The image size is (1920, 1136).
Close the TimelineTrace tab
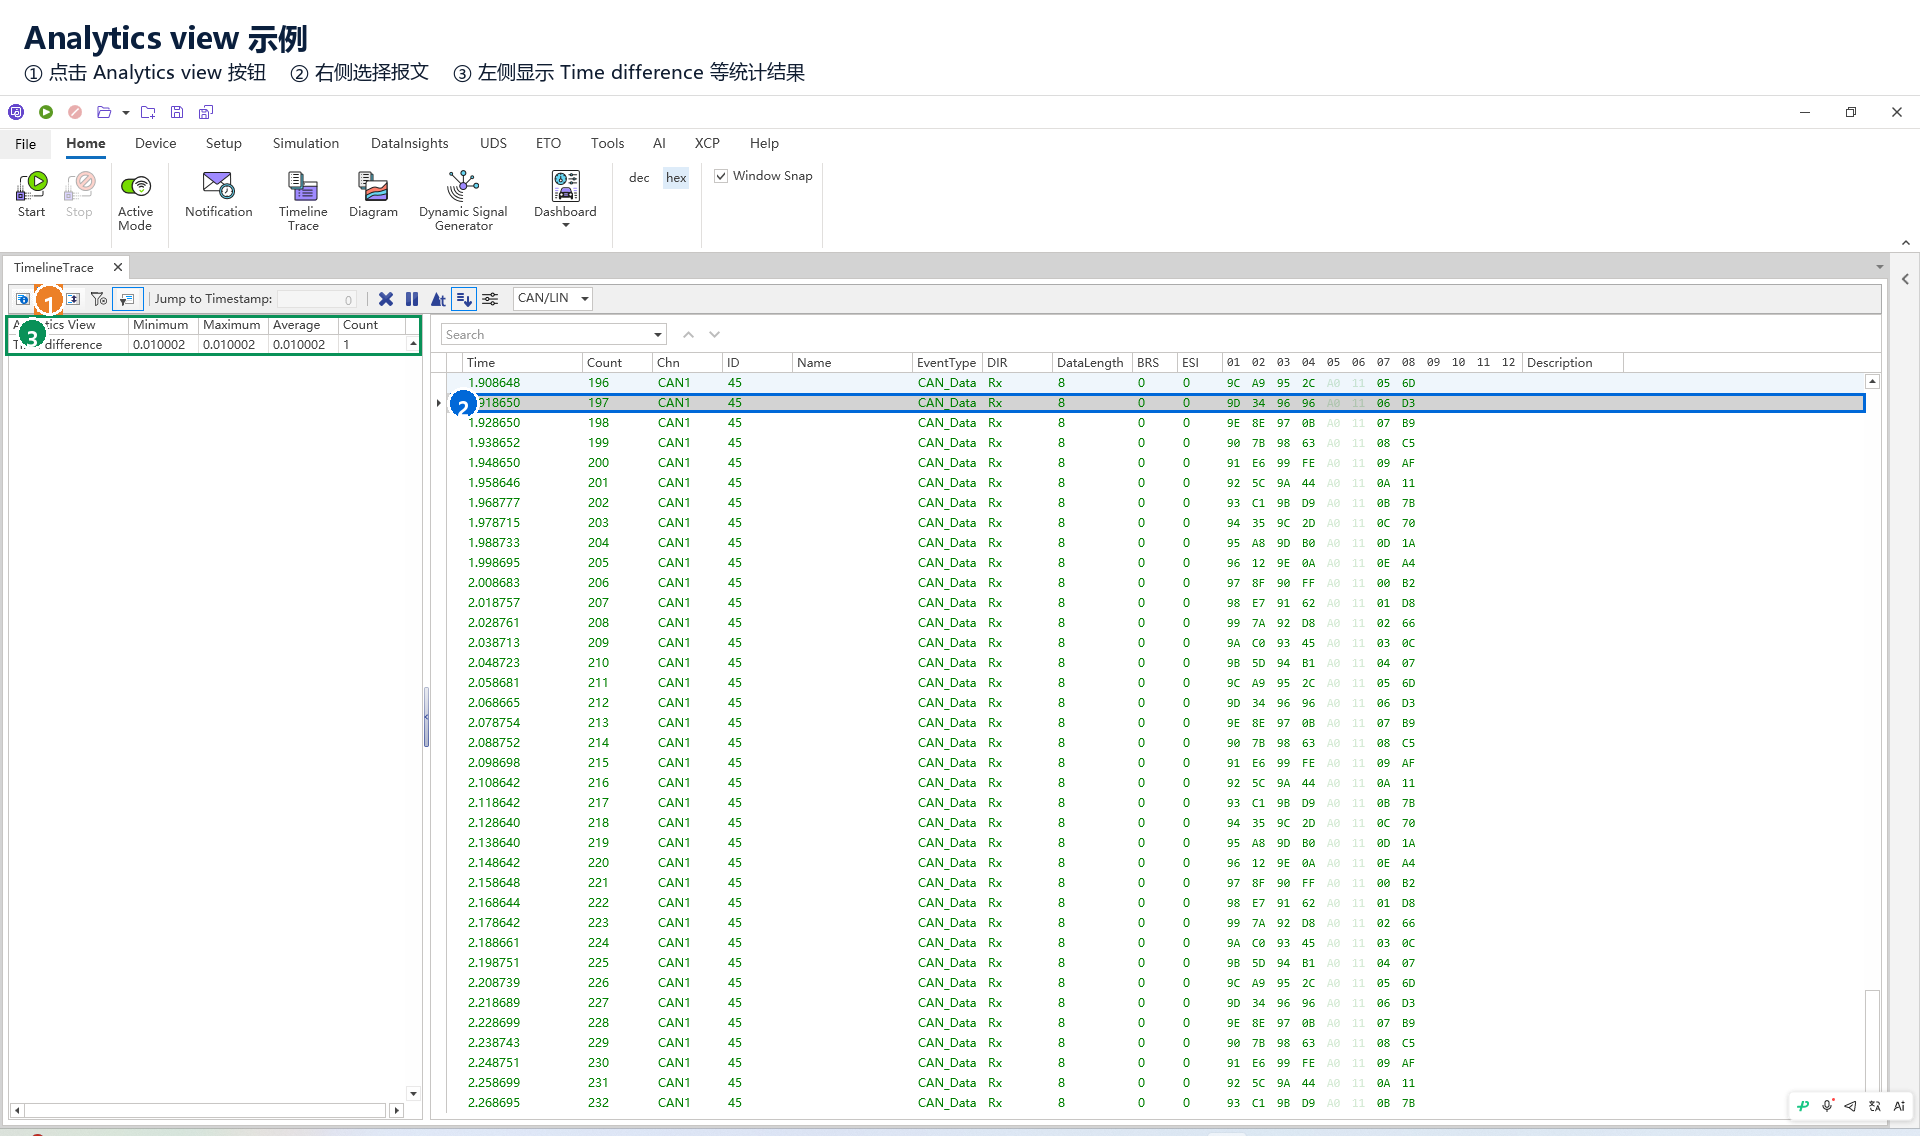118,267
